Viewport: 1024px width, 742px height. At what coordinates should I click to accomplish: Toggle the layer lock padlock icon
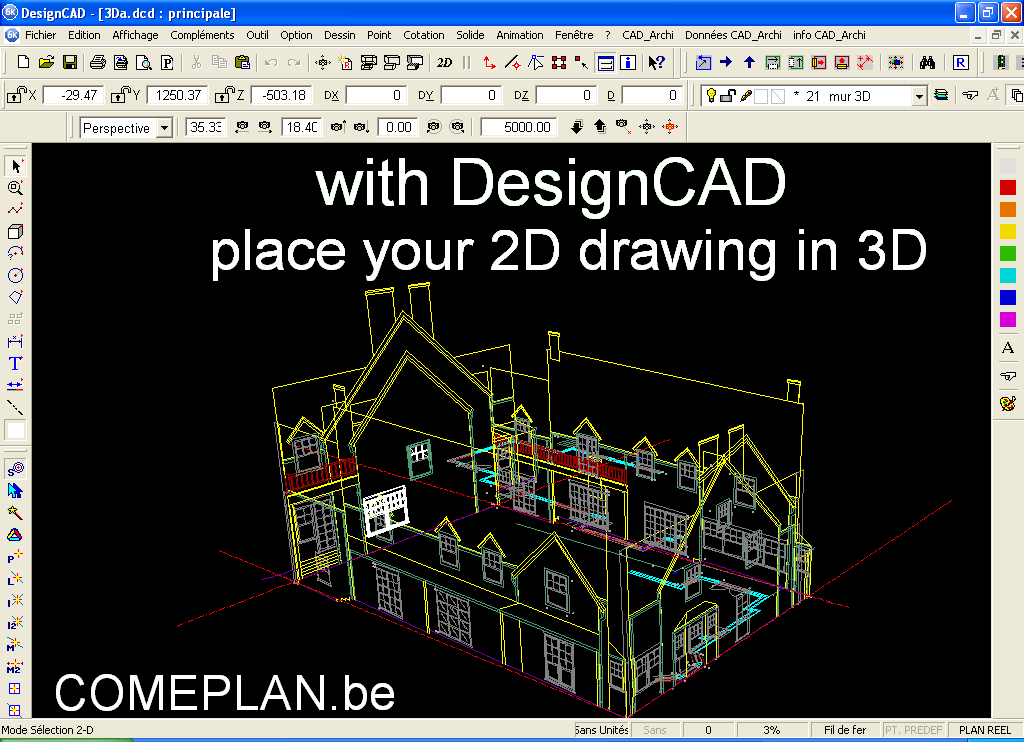[x=728, y=96]
